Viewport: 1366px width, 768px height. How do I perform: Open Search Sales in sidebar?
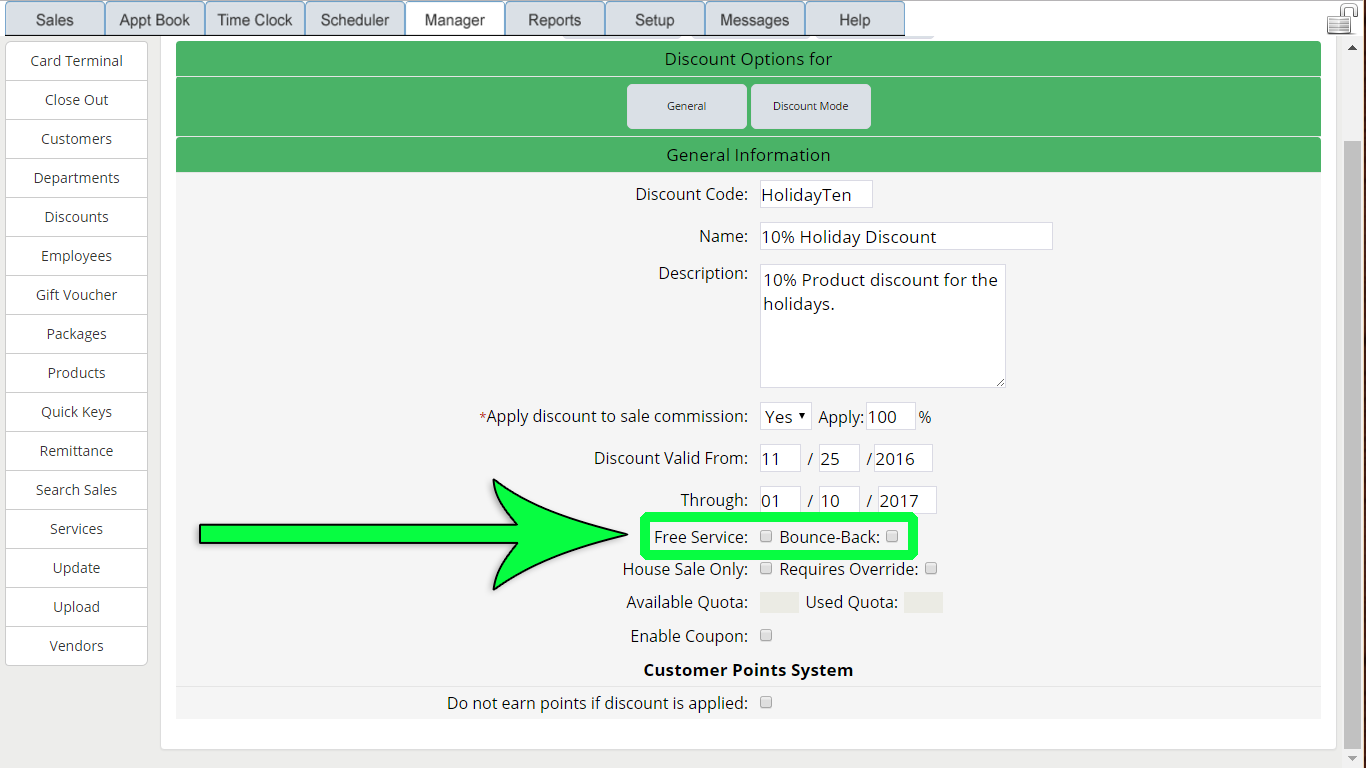tap(76, 490)
